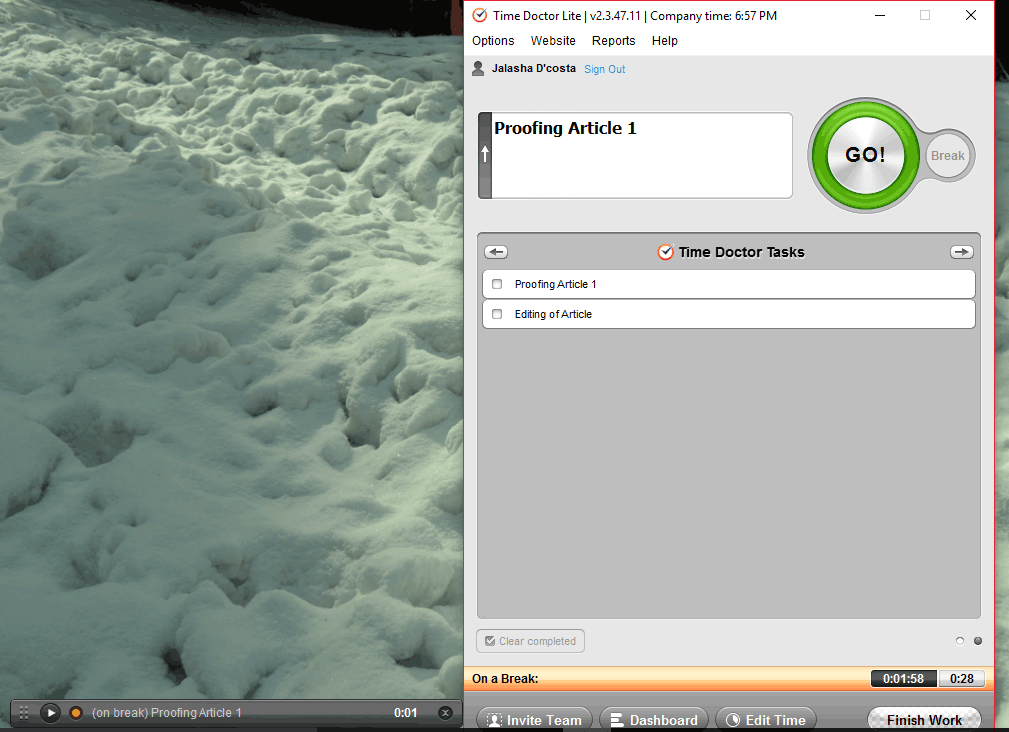
Task: Click the Clear completed button
Action: 530,641
